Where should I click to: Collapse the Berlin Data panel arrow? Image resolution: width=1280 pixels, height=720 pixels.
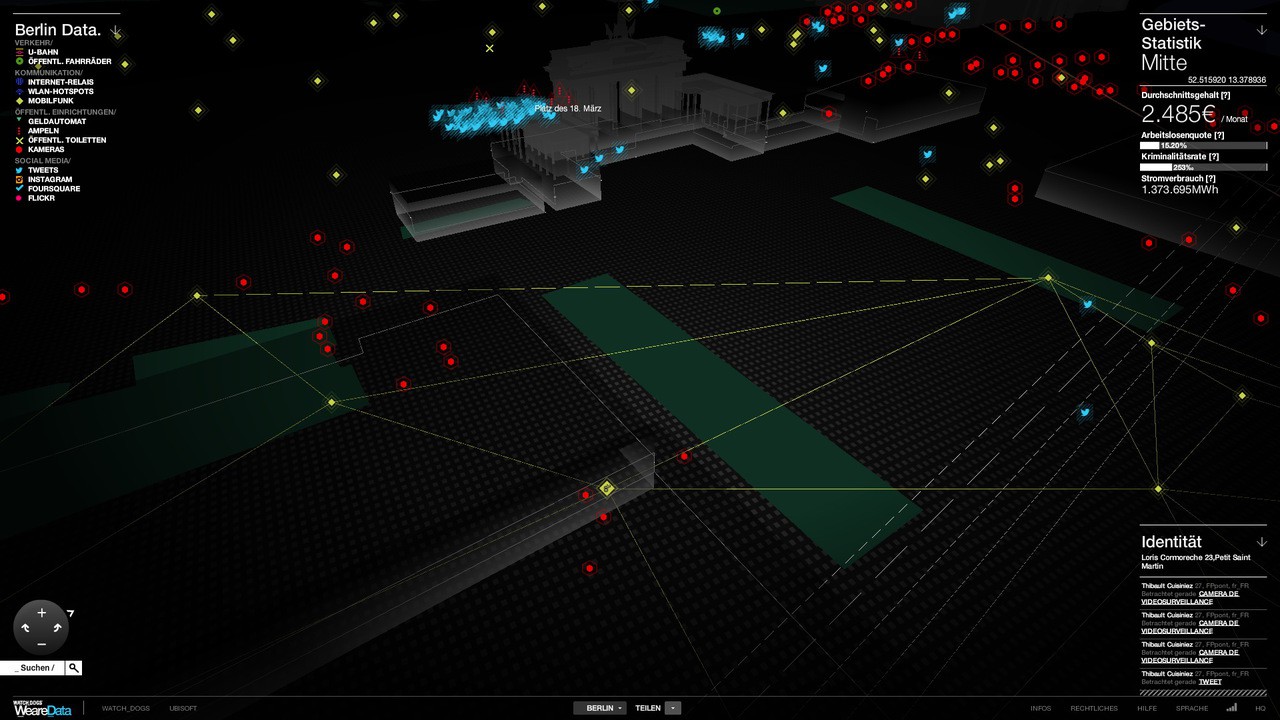click(115, 32)
